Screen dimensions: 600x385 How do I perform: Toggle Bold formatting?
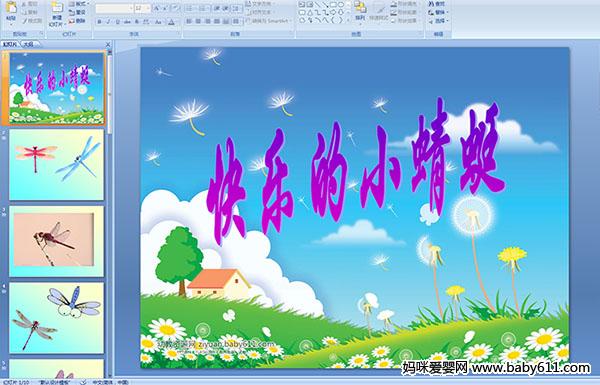point(99,22)
